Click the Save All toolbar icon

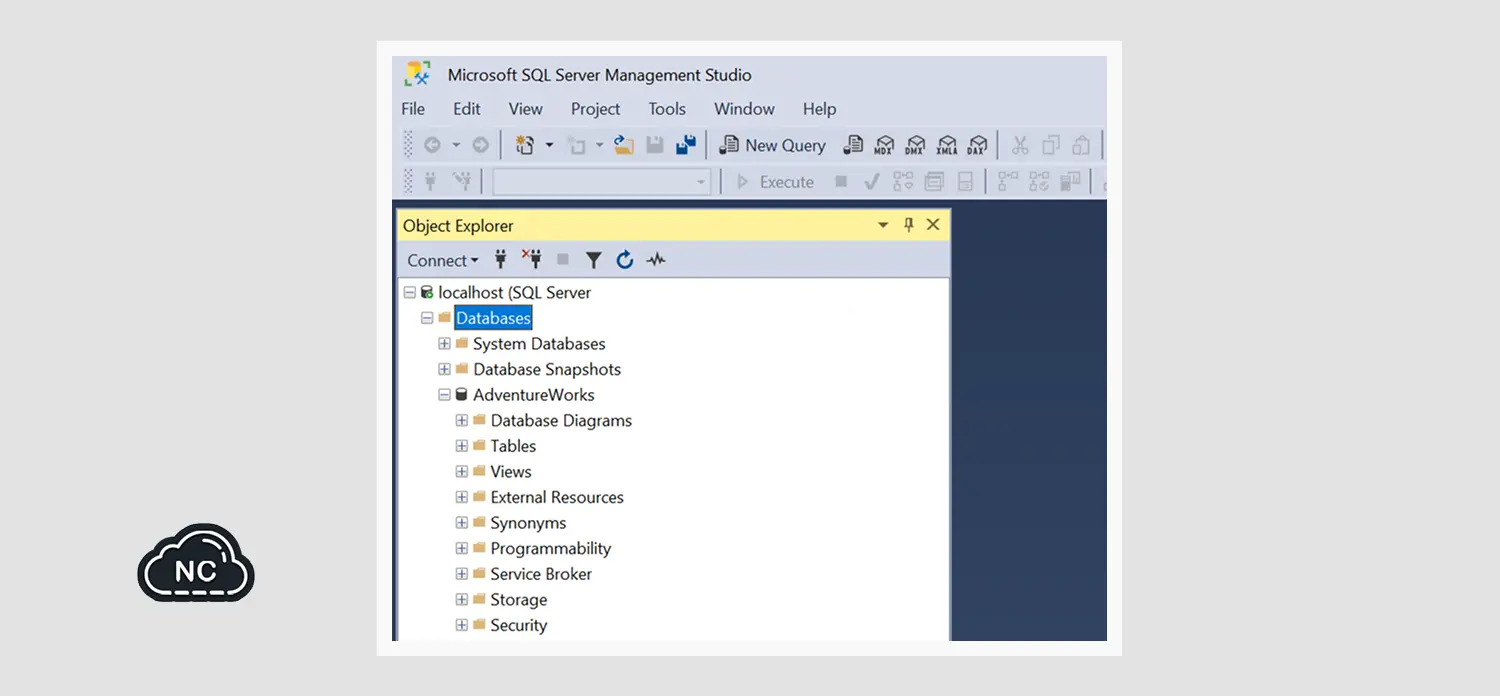point(686,146)
